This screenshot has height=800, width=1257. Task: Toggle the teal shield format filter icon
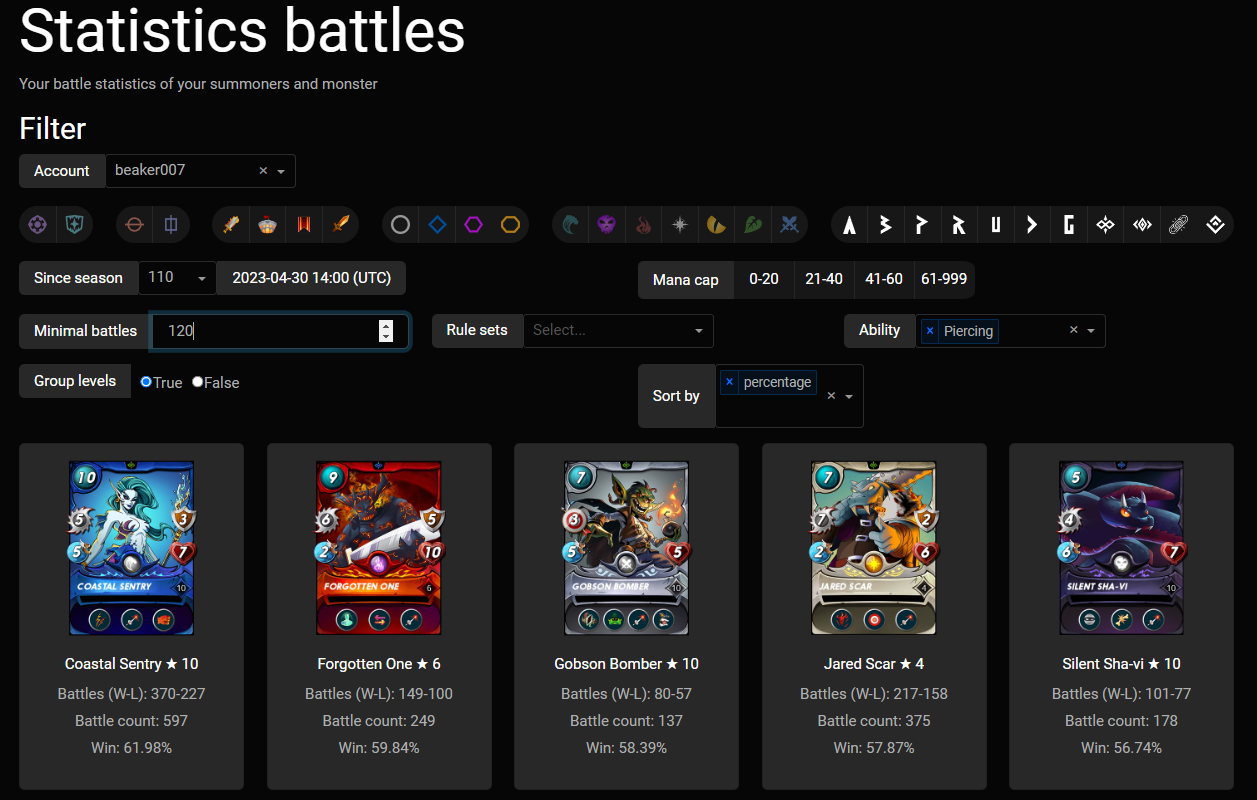point(74,225)
